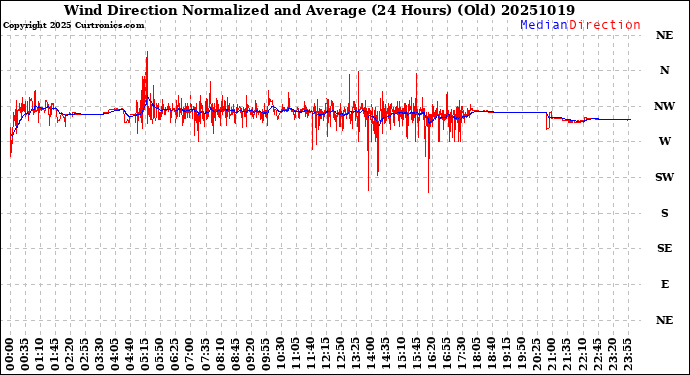Click the 01:10 time axis label
This screenshot has width=690, height=375.
point(40,355)
